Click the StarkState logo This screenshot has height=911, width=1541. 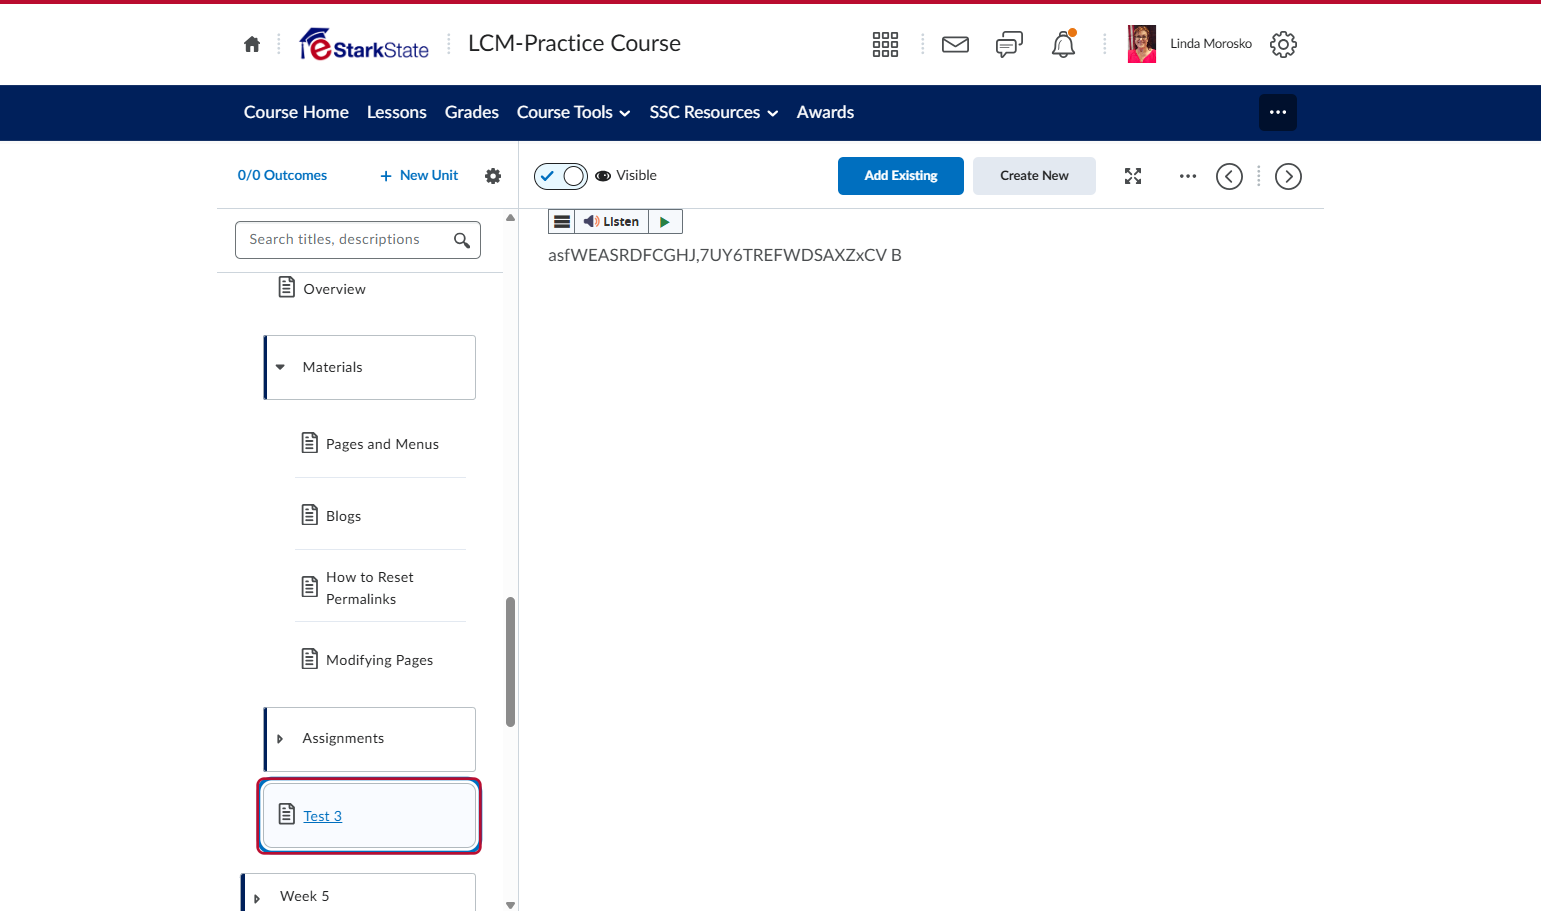coord(364,44)
